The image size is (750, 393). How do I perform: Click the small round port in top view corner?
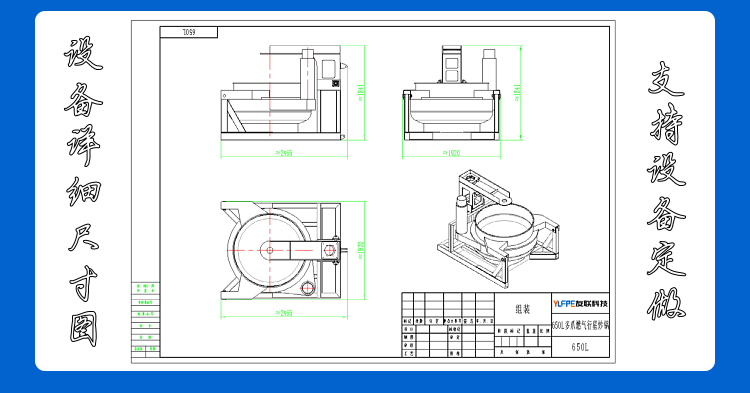308,288
